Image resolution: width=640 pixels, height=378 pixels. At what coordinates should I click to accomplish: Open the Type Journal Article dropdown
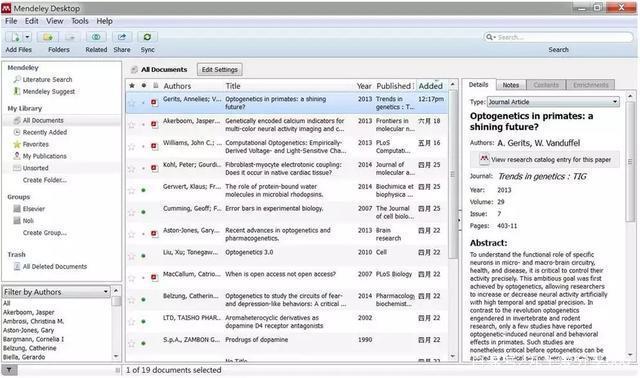(553, 102)
